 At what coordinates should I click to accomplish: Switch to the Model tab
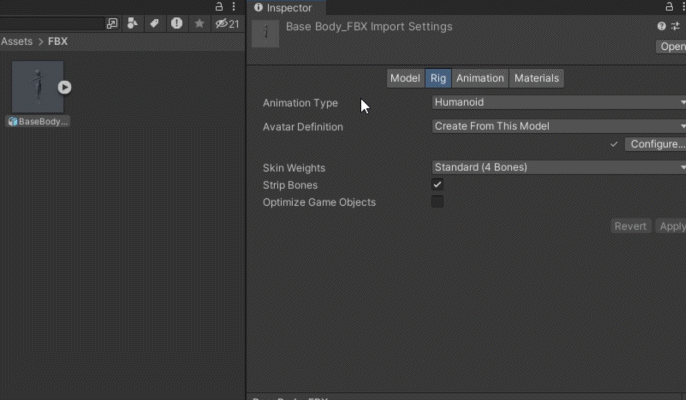point(405,78)
